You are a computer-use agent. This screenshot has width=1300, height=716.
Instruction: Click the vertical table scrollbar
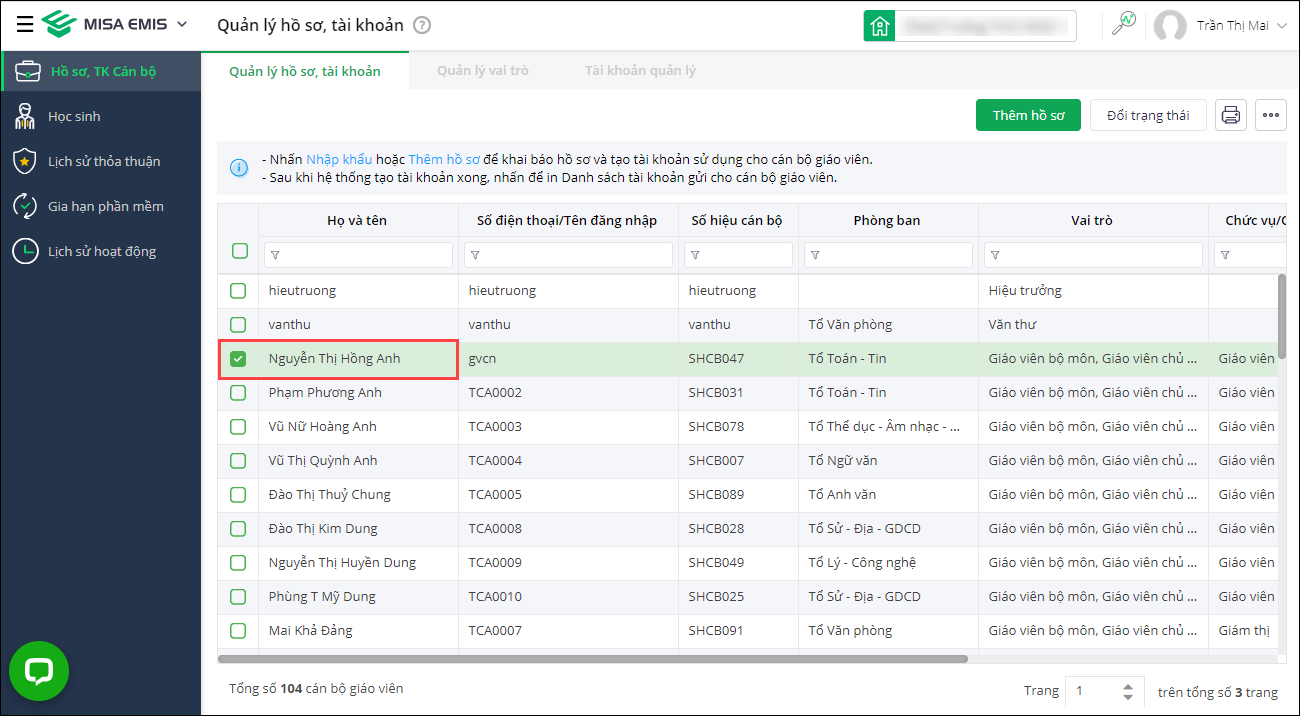point(1282,317)
